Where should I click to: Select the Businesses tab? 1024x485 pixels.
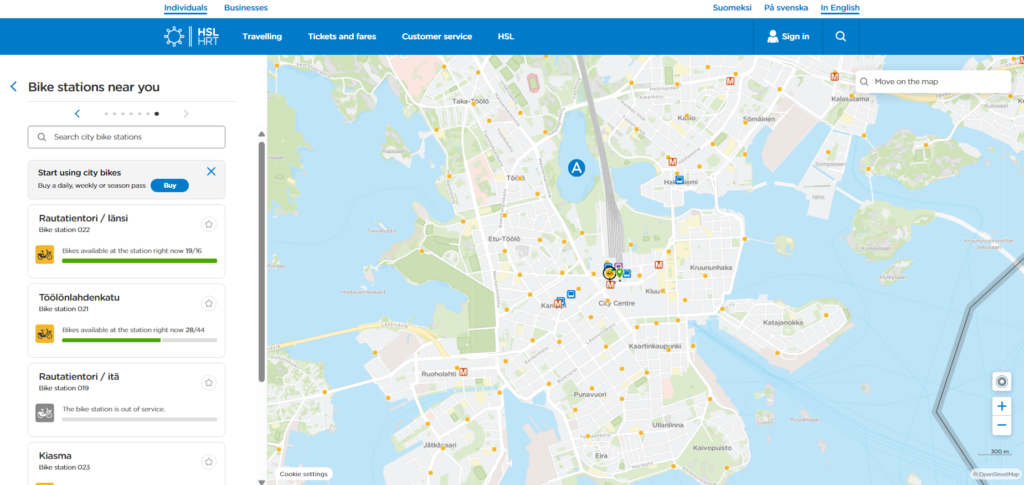pyautogui.click(x=245, y=8)
